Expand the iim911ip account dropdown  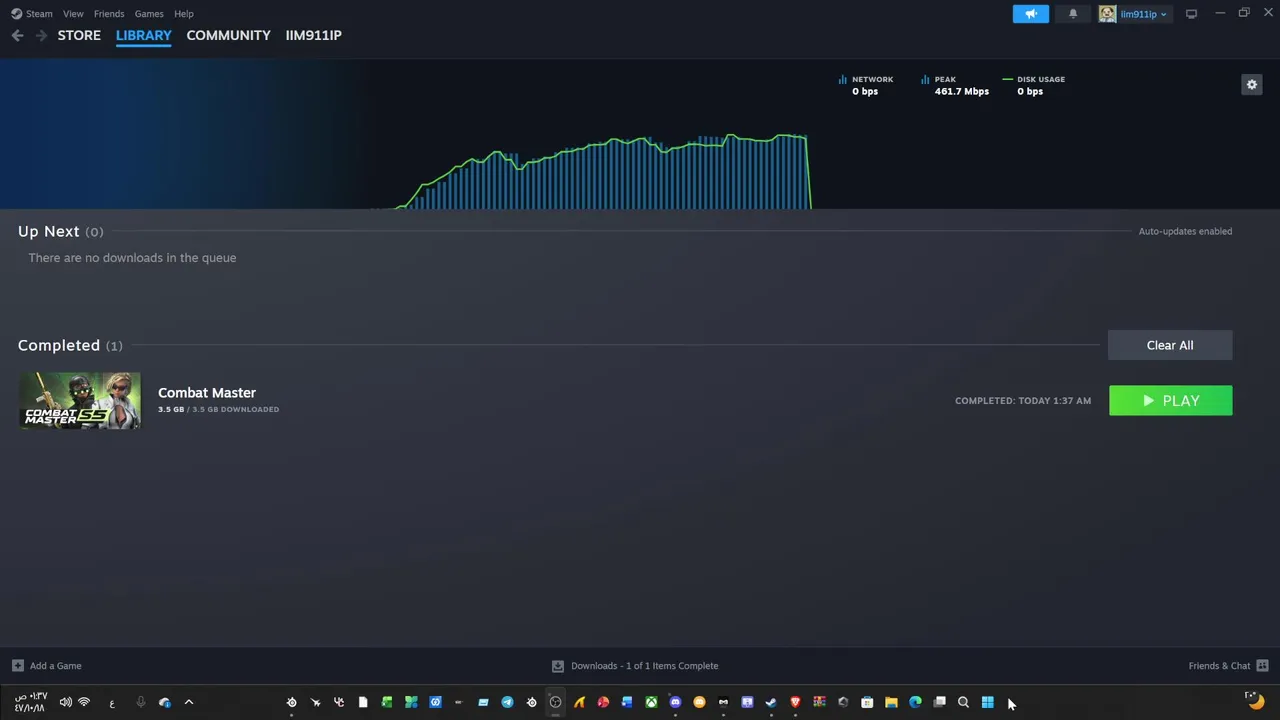[1143, 14]
